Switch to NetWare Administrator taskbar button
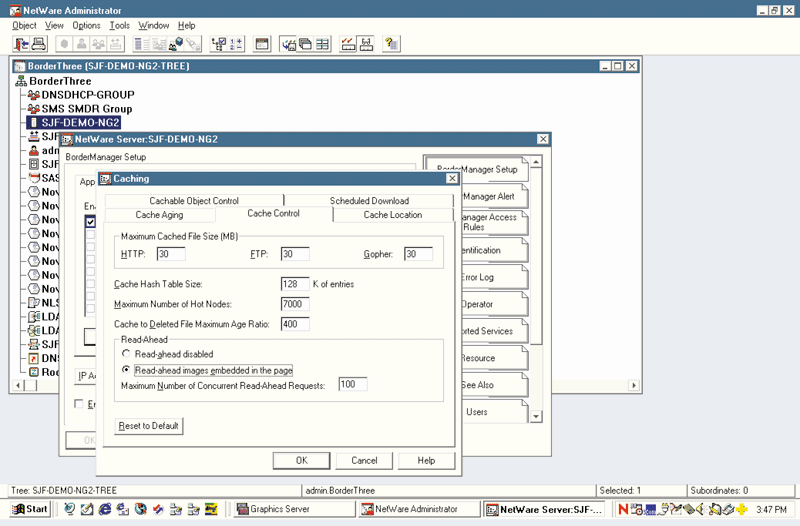800x526 pixels. pos(419,509)
